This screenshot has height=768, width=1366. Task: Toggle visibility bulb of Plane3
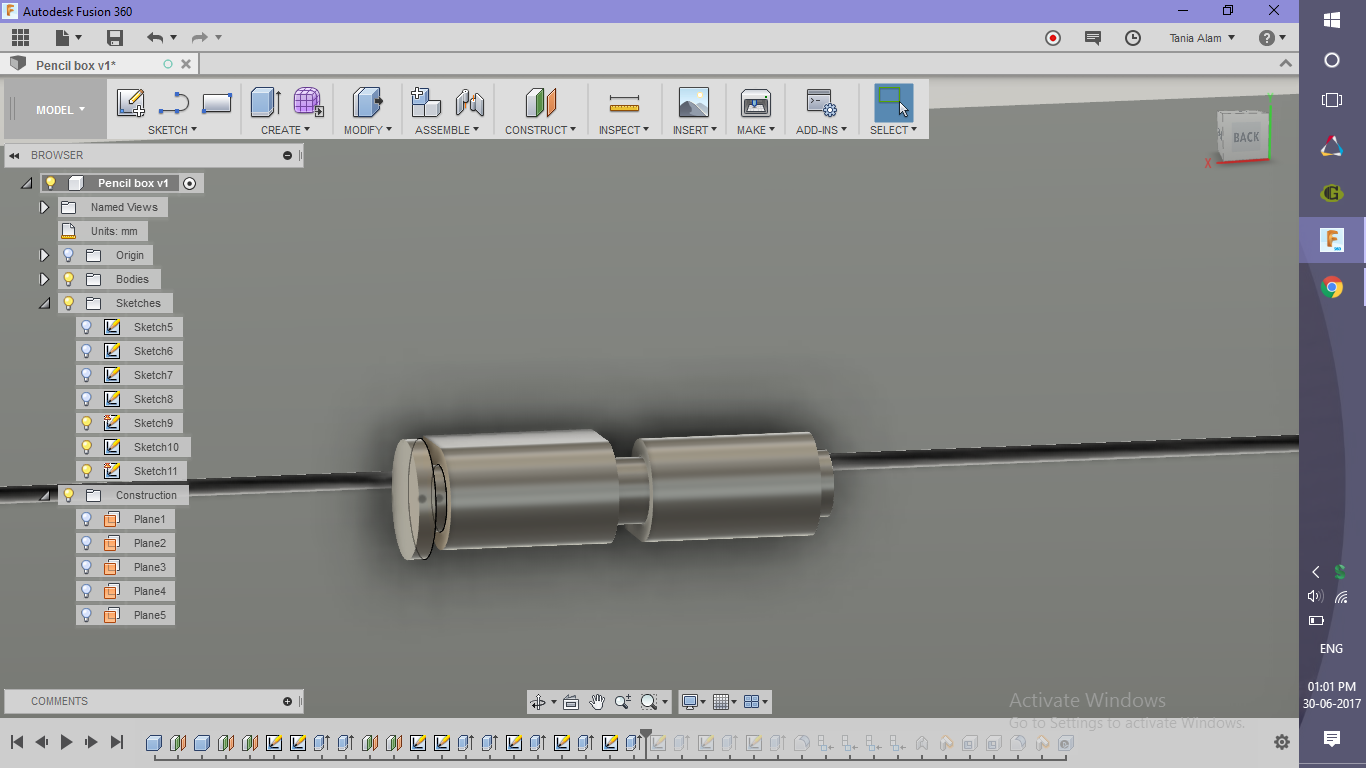(87, 567)
